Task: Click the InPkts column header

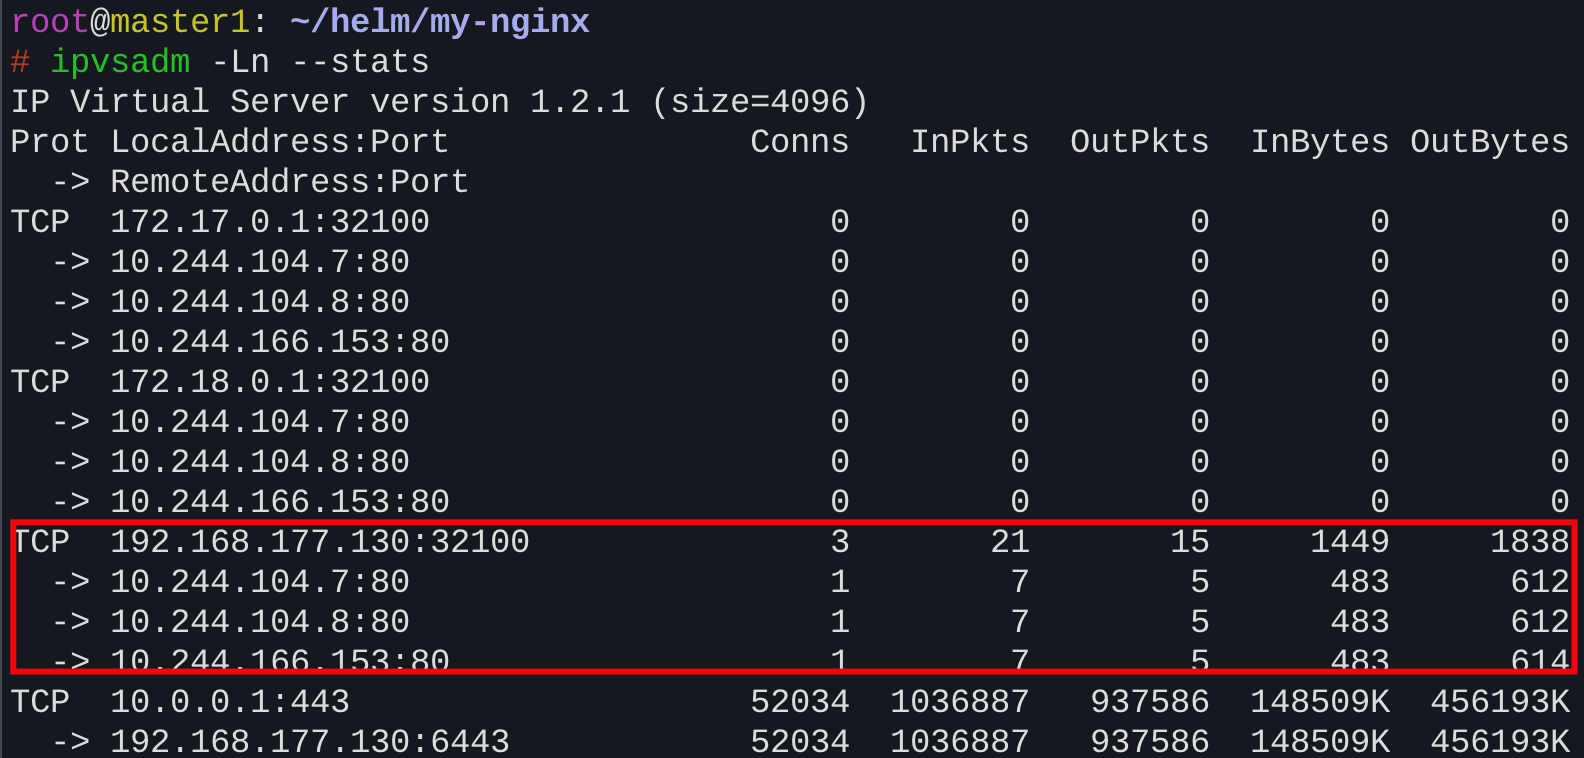Action: pos(969,142)
